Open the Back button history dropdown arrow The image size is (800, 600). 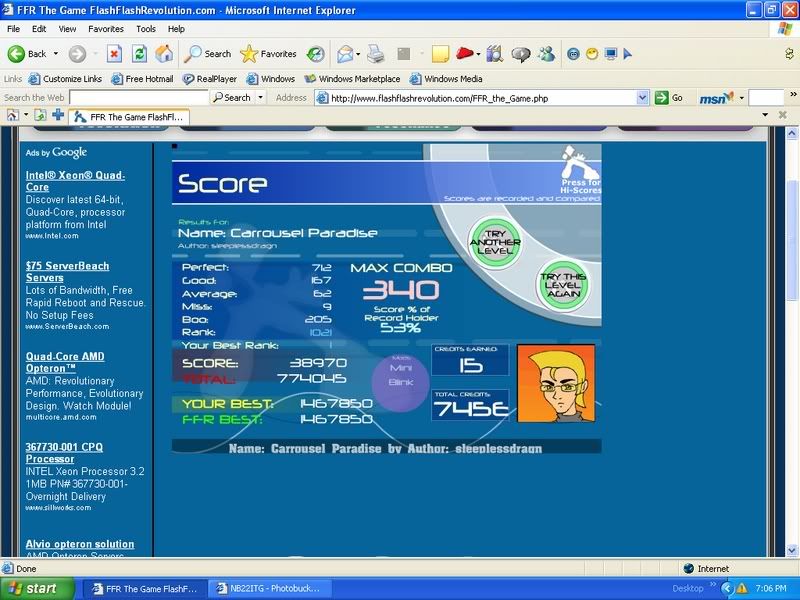(x=55, y=54)
